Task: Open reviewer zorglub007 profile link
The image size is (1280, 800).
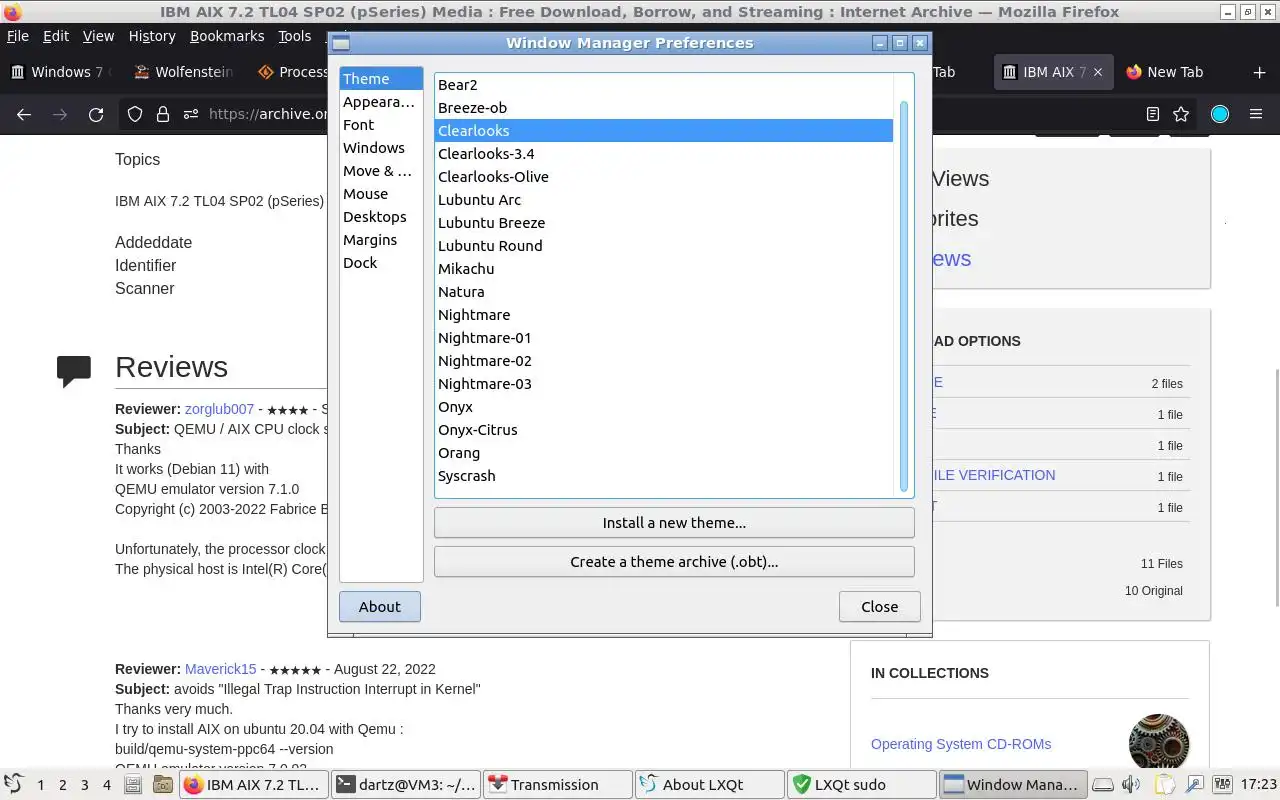Action: click(x=219, y=409)
